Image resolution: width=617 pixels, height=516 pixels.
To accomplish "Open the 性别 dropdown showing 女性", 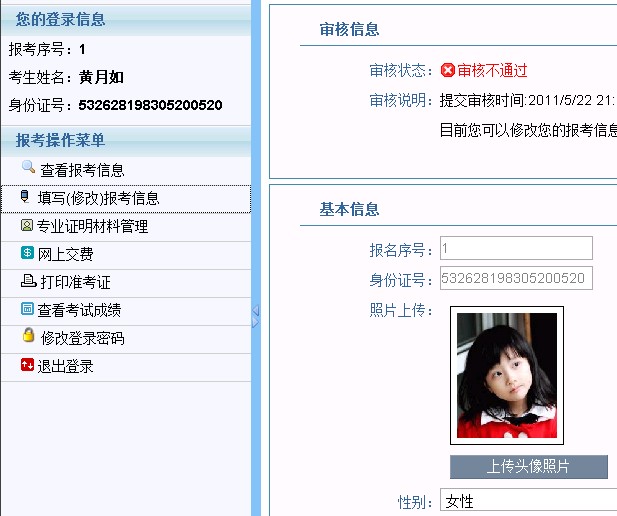I will (528, 501).
